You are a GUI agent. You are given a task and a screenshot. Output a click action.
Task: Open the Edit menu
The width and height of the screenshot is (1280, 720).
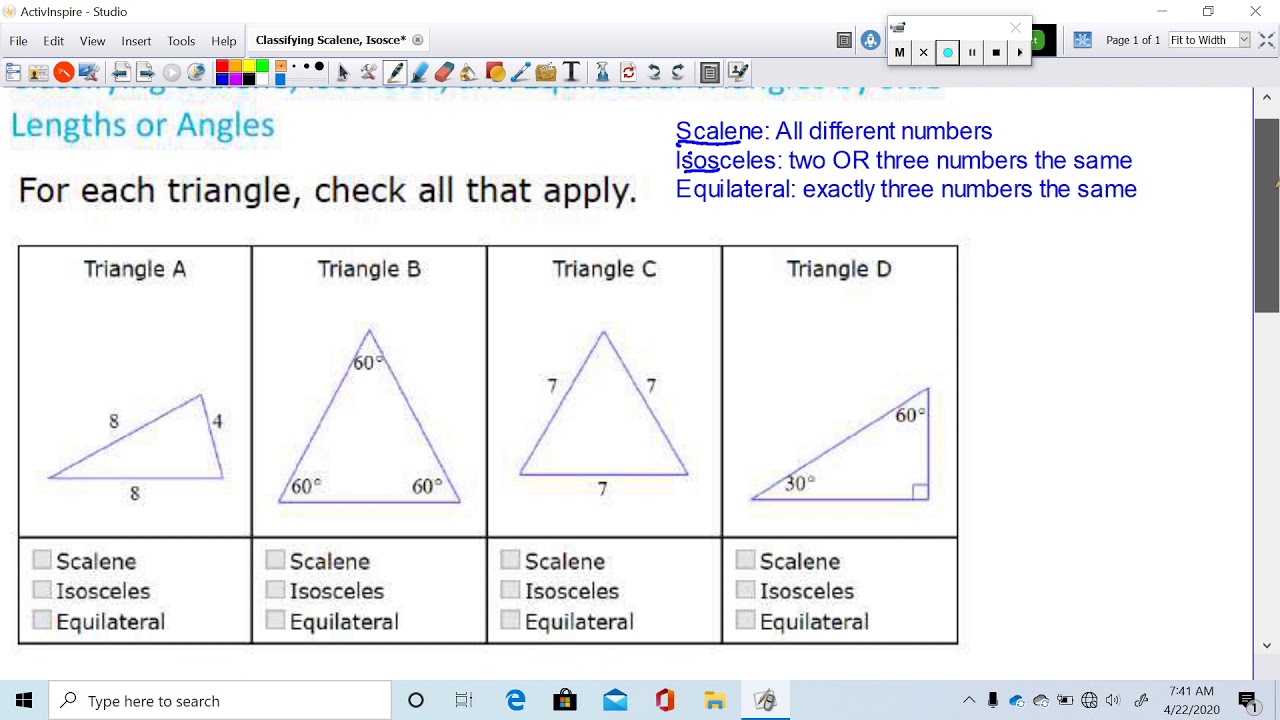coord(54,41)
